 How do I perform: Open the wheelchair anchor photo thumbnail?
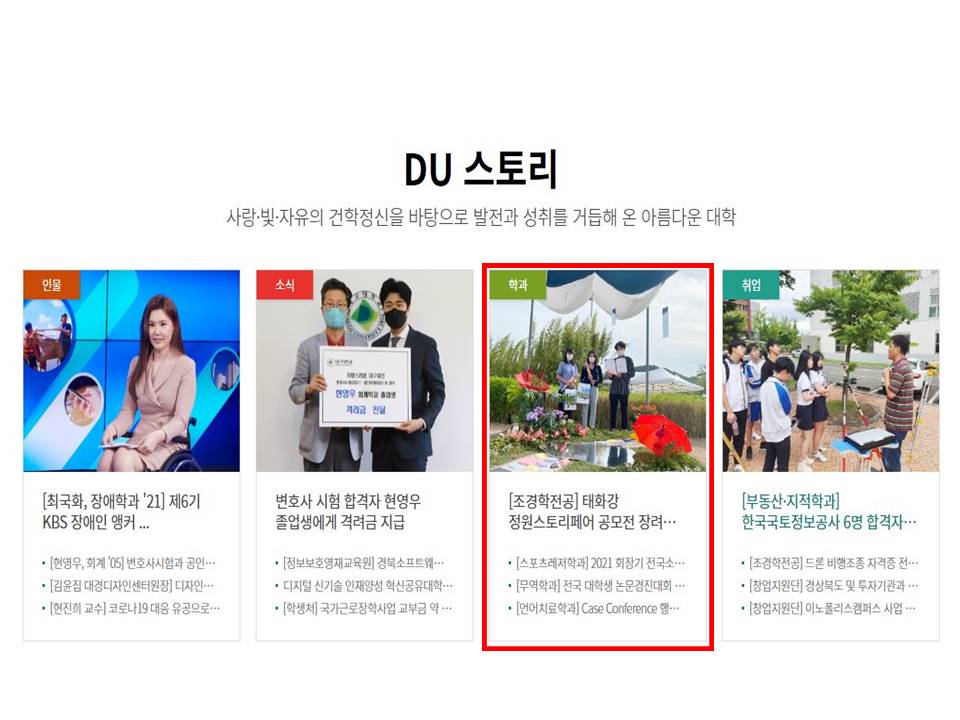(x=132, y=371)
